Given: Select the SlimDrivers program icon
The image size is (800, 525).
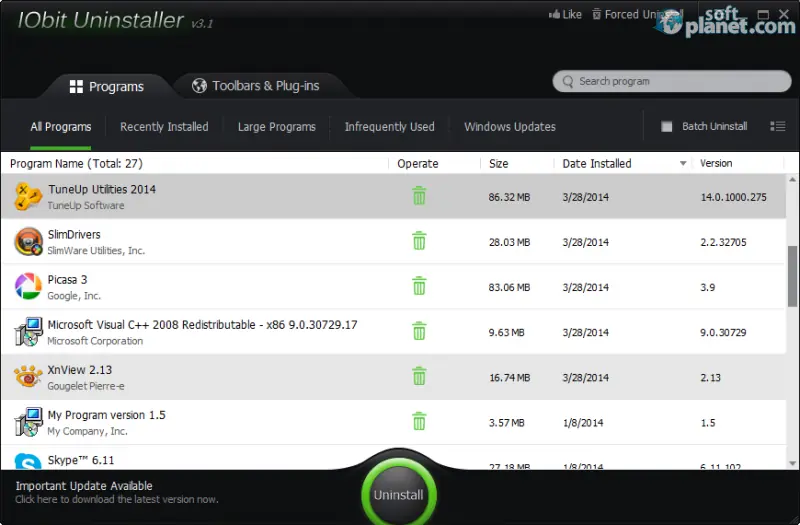Looking at the screenshot, I should pyautogui.click(x=28, y=241).
